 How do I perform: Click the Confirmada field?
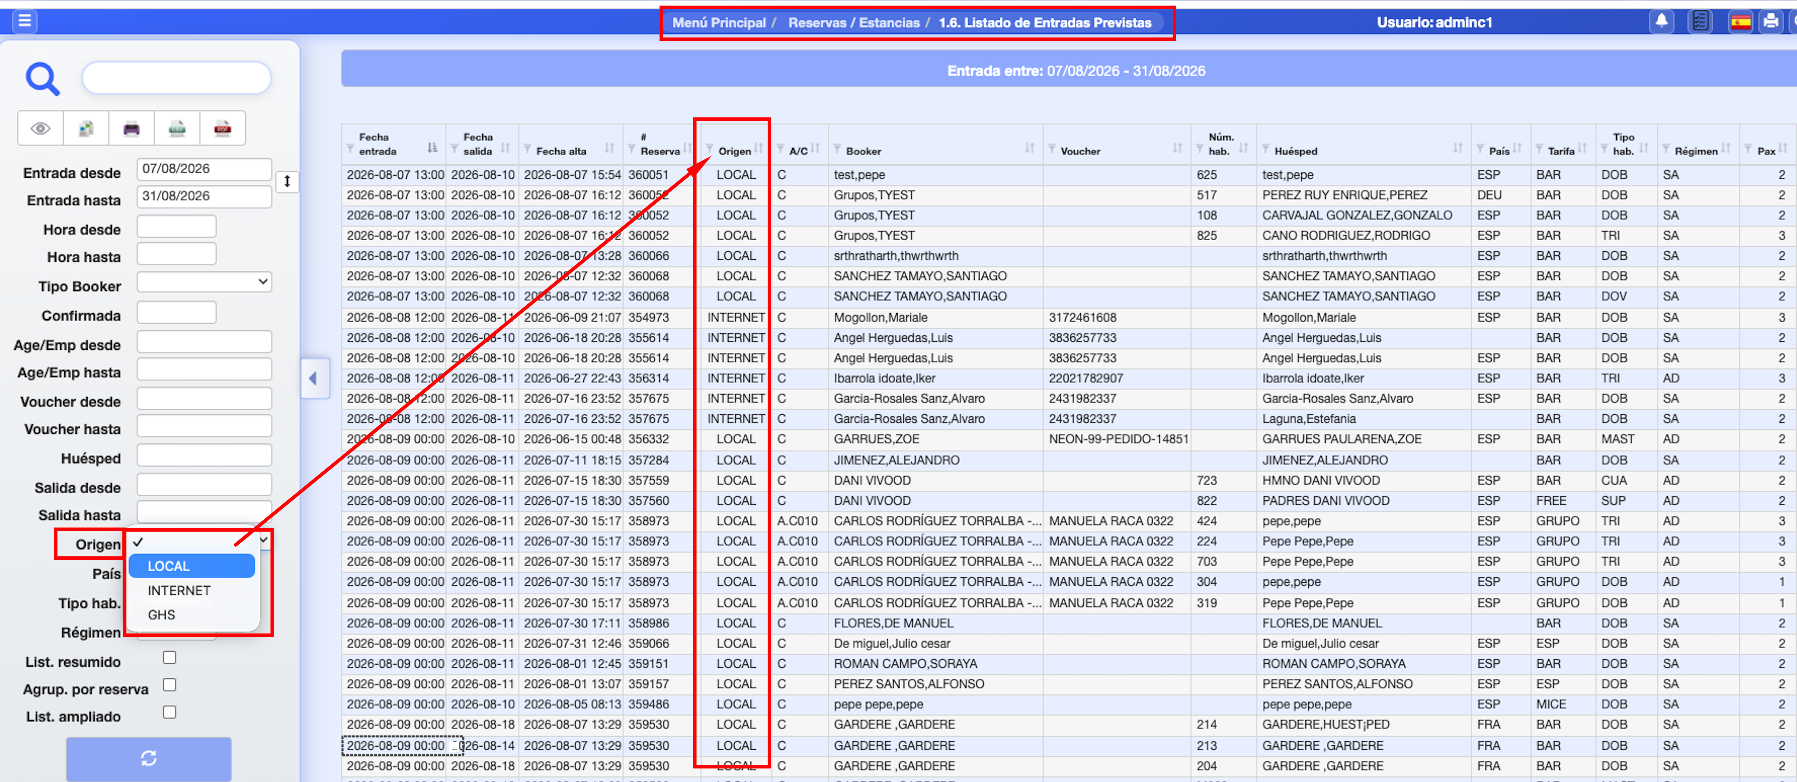[177, 313]
